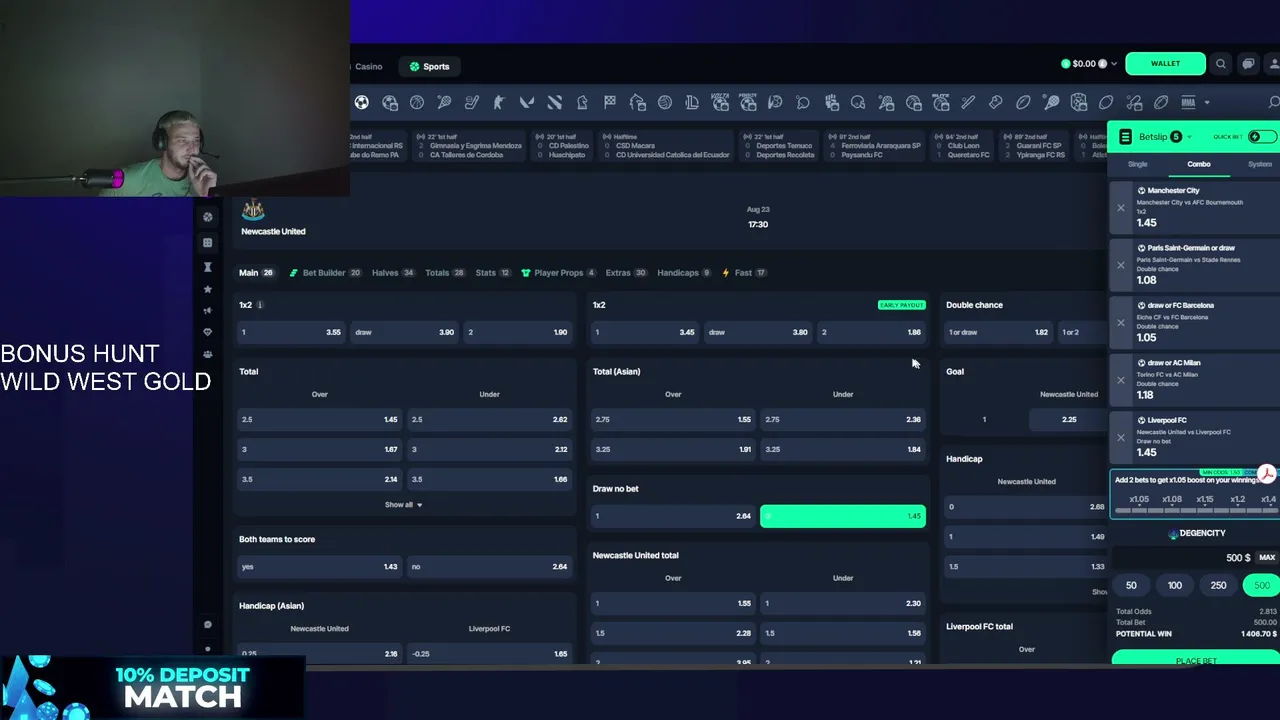The height and width of the screenshot is (720, 1280).
Task: Bet Both teams to score yes 1.43
Action: [x=319, y=567]
